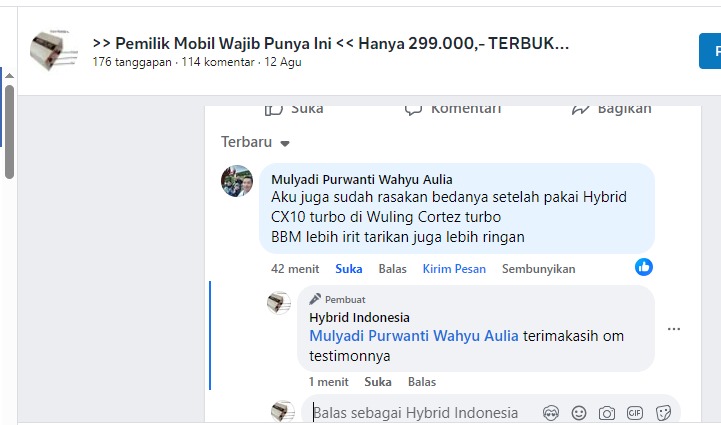Focus the 'Balas sebagai Hybrid Indonesia' reply field
Image resolution: width=721 pixels, height=425 pixels.
point(423,413)
